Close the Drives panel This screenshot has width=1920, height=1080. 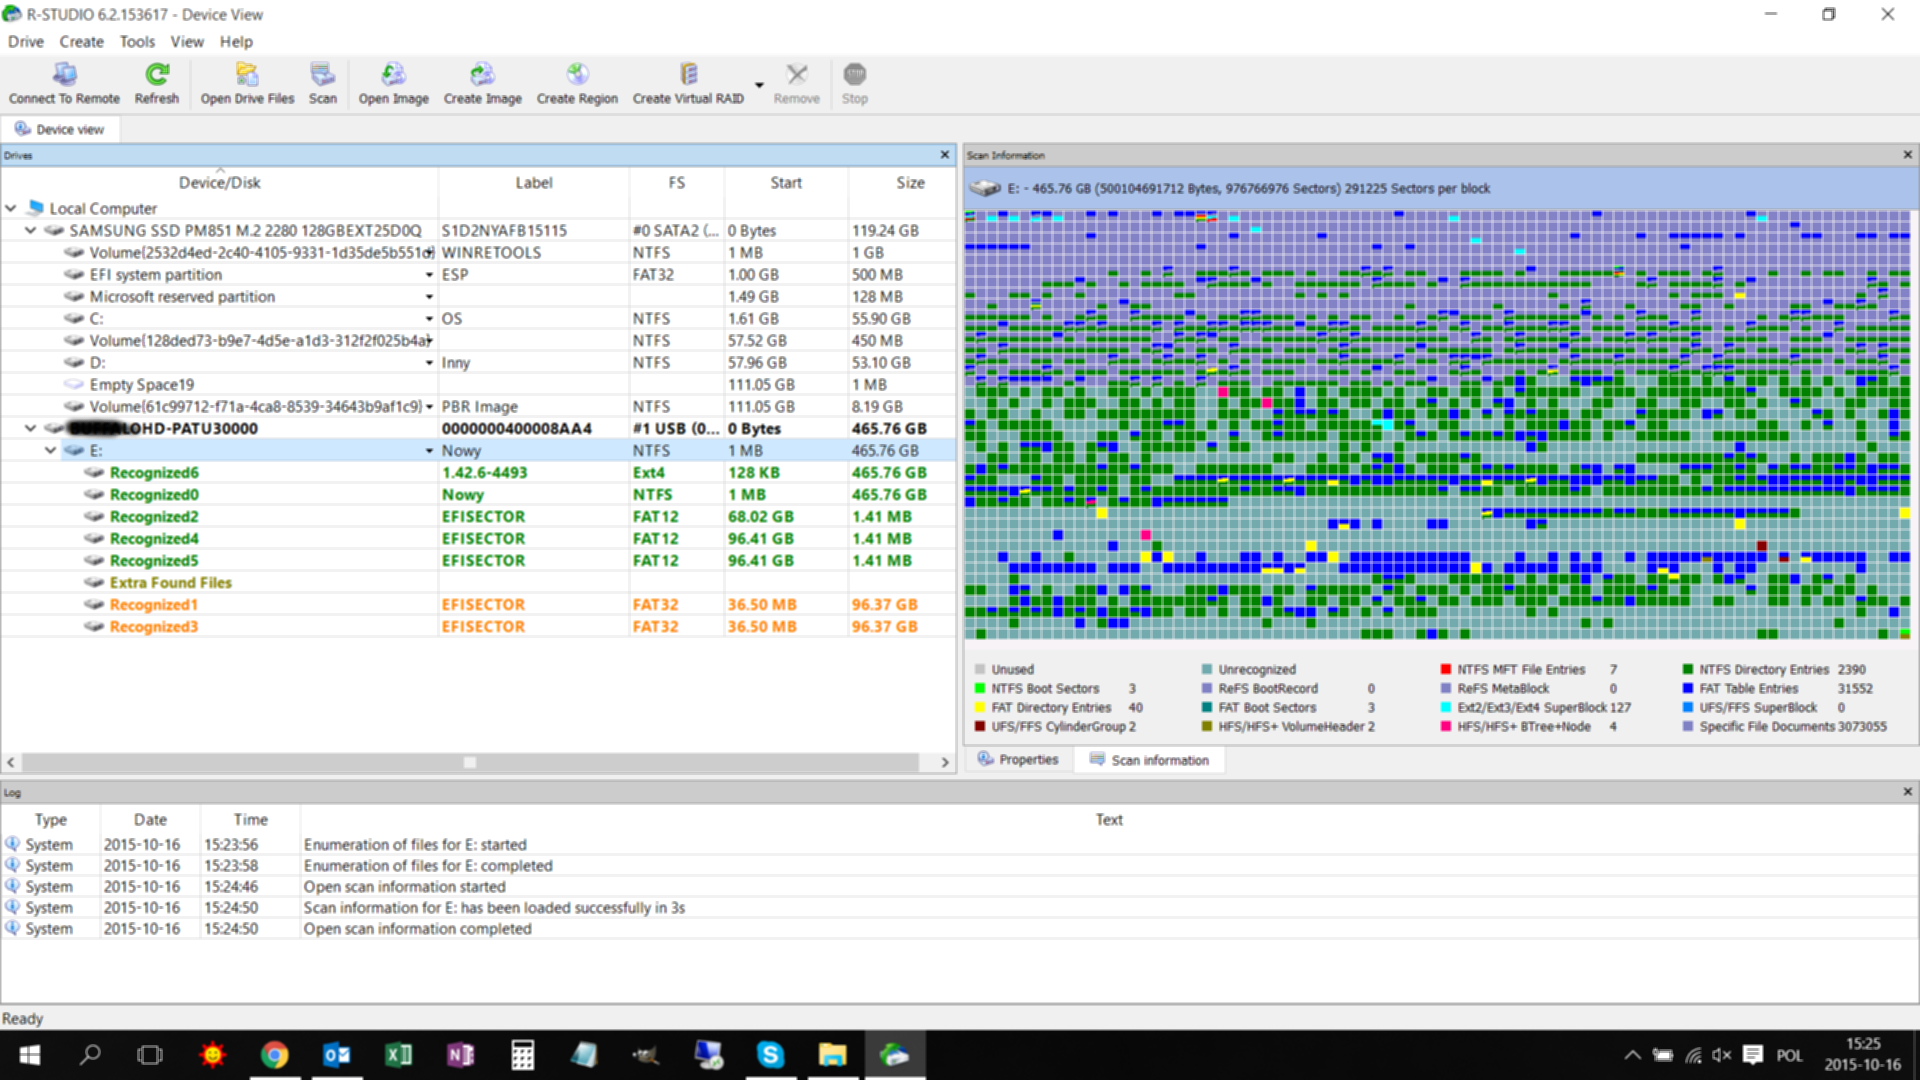click(944, 155)
